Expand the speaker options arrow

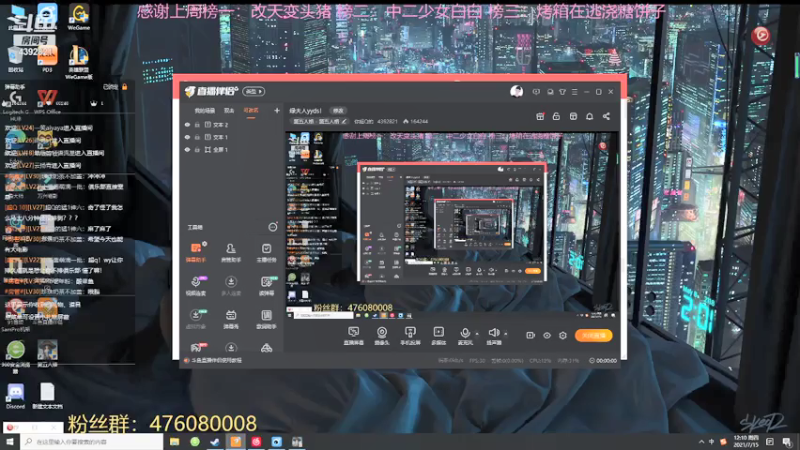pyautogui.click(x=506, y=334)
